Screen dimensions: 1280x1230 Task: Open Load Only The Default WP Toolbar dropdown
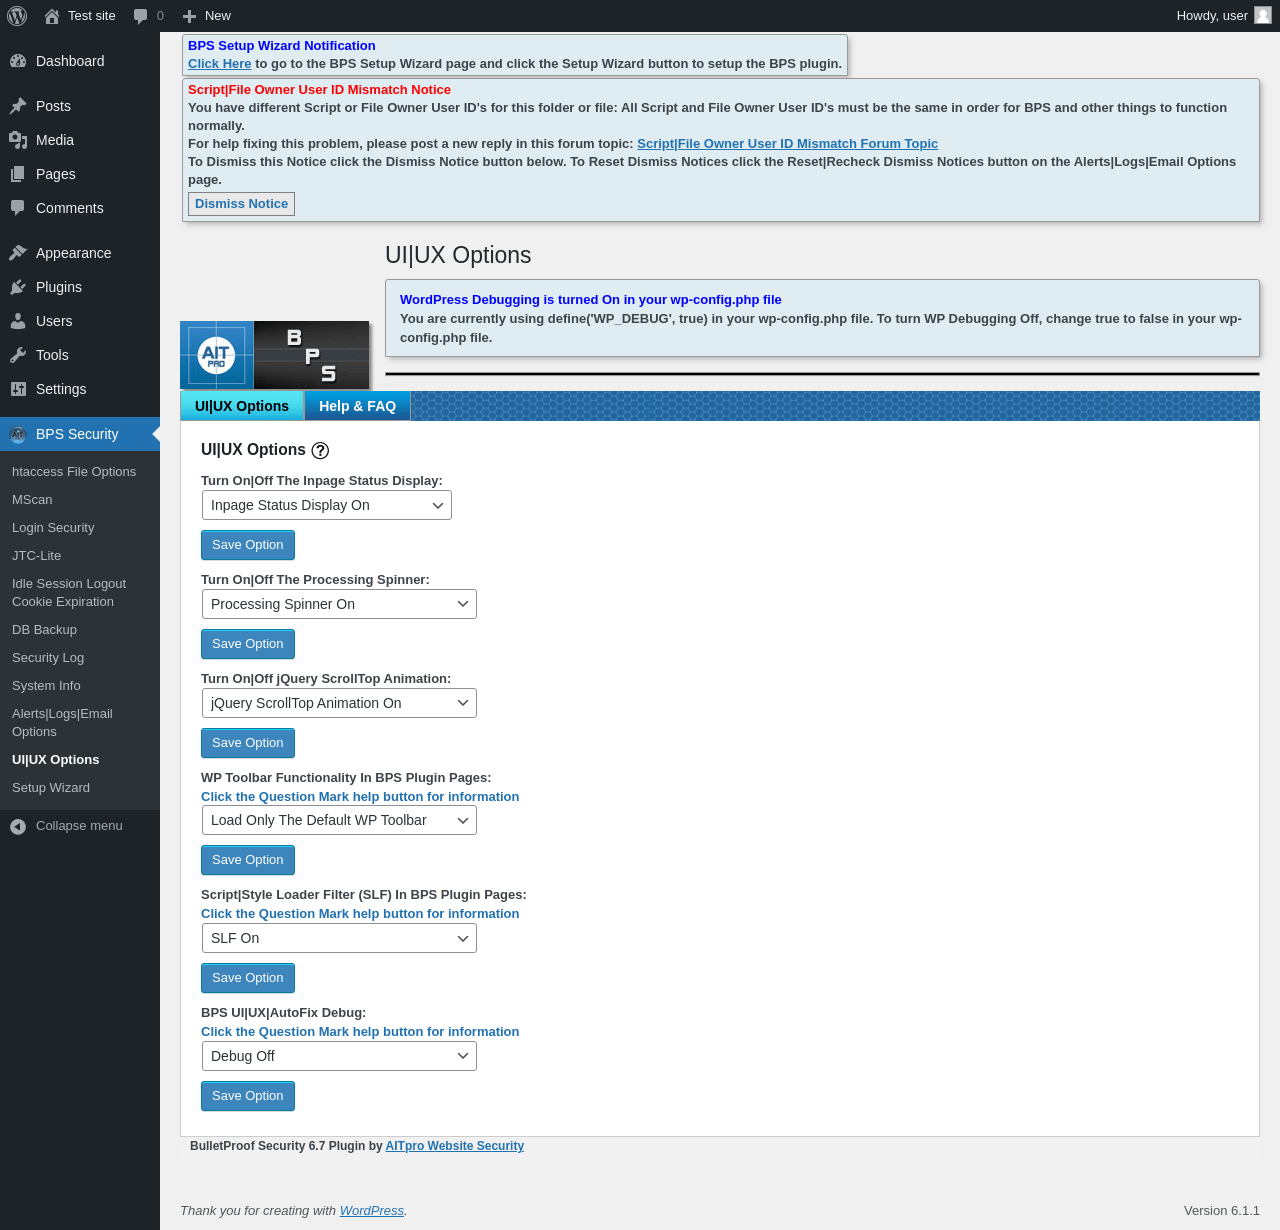(x=339, y=820)
